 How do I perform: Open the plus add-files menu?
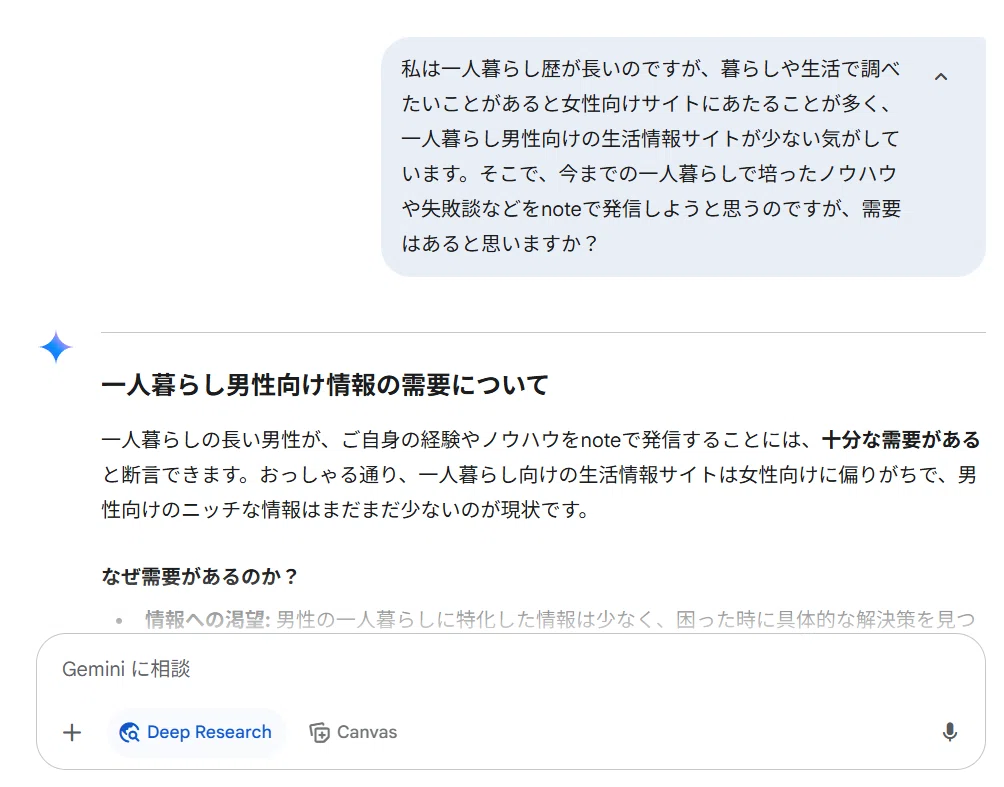click(72, 732)
